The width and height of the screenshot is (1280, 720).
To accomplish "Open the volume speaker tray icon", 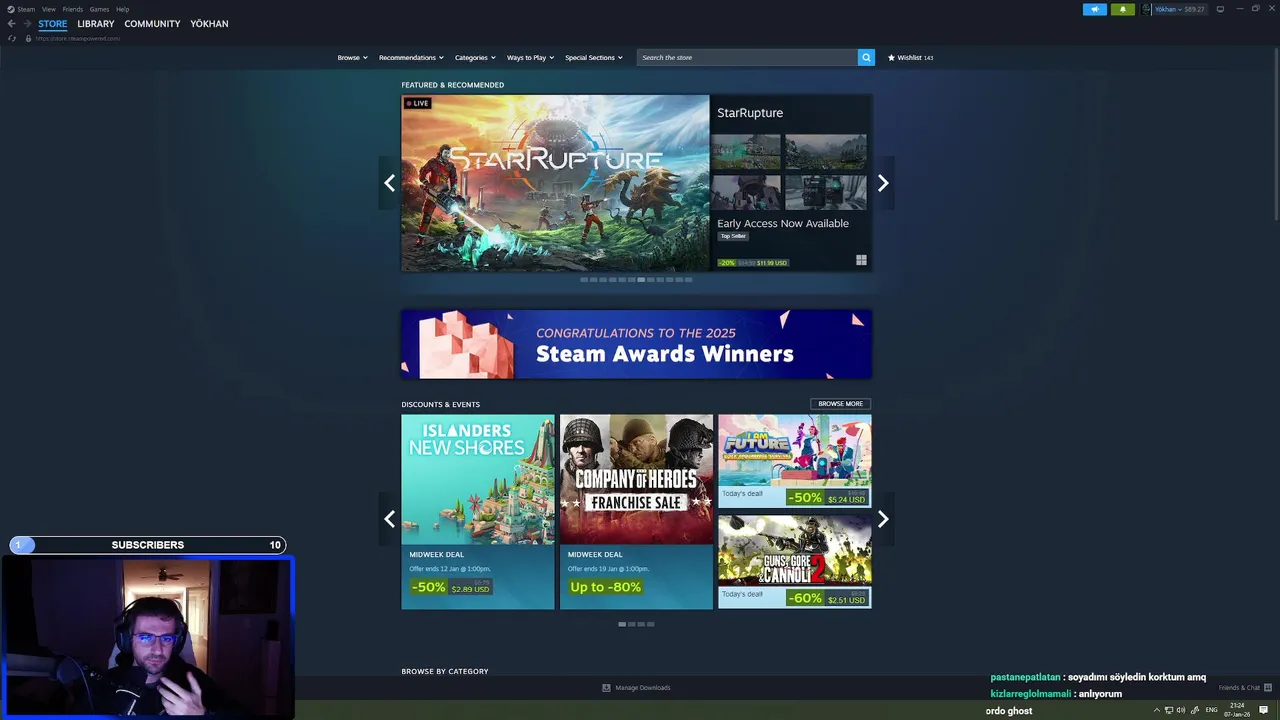I will [1181, 710].
